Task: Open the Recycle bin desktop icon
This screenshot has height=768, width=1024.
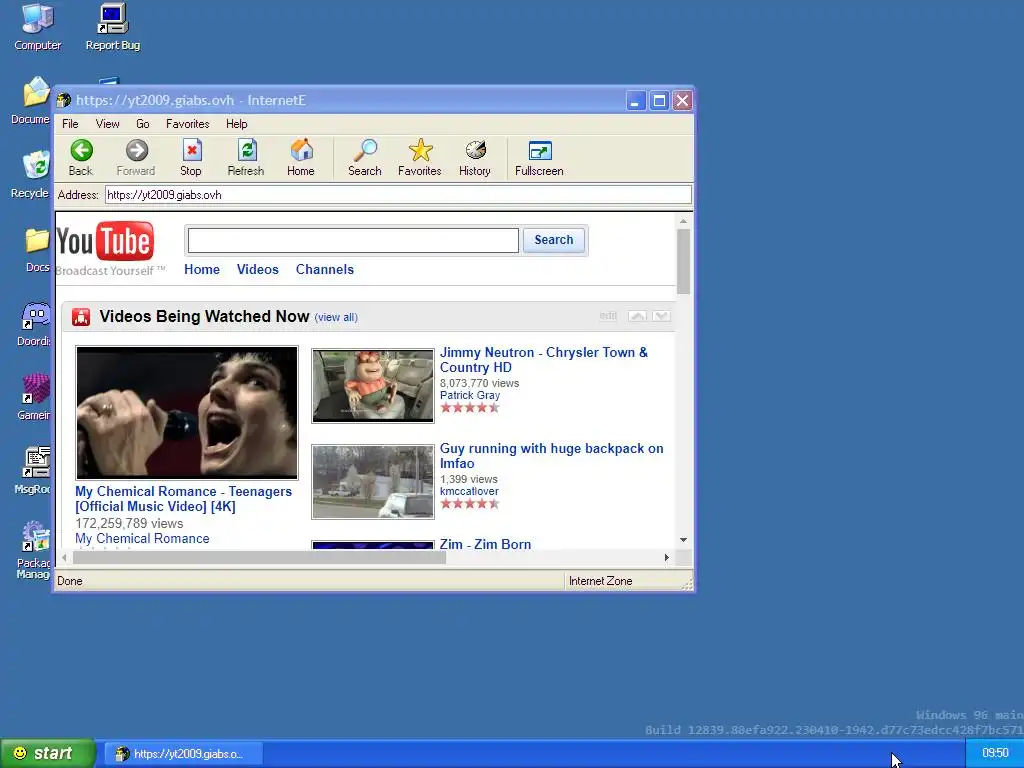Action: 31,175
